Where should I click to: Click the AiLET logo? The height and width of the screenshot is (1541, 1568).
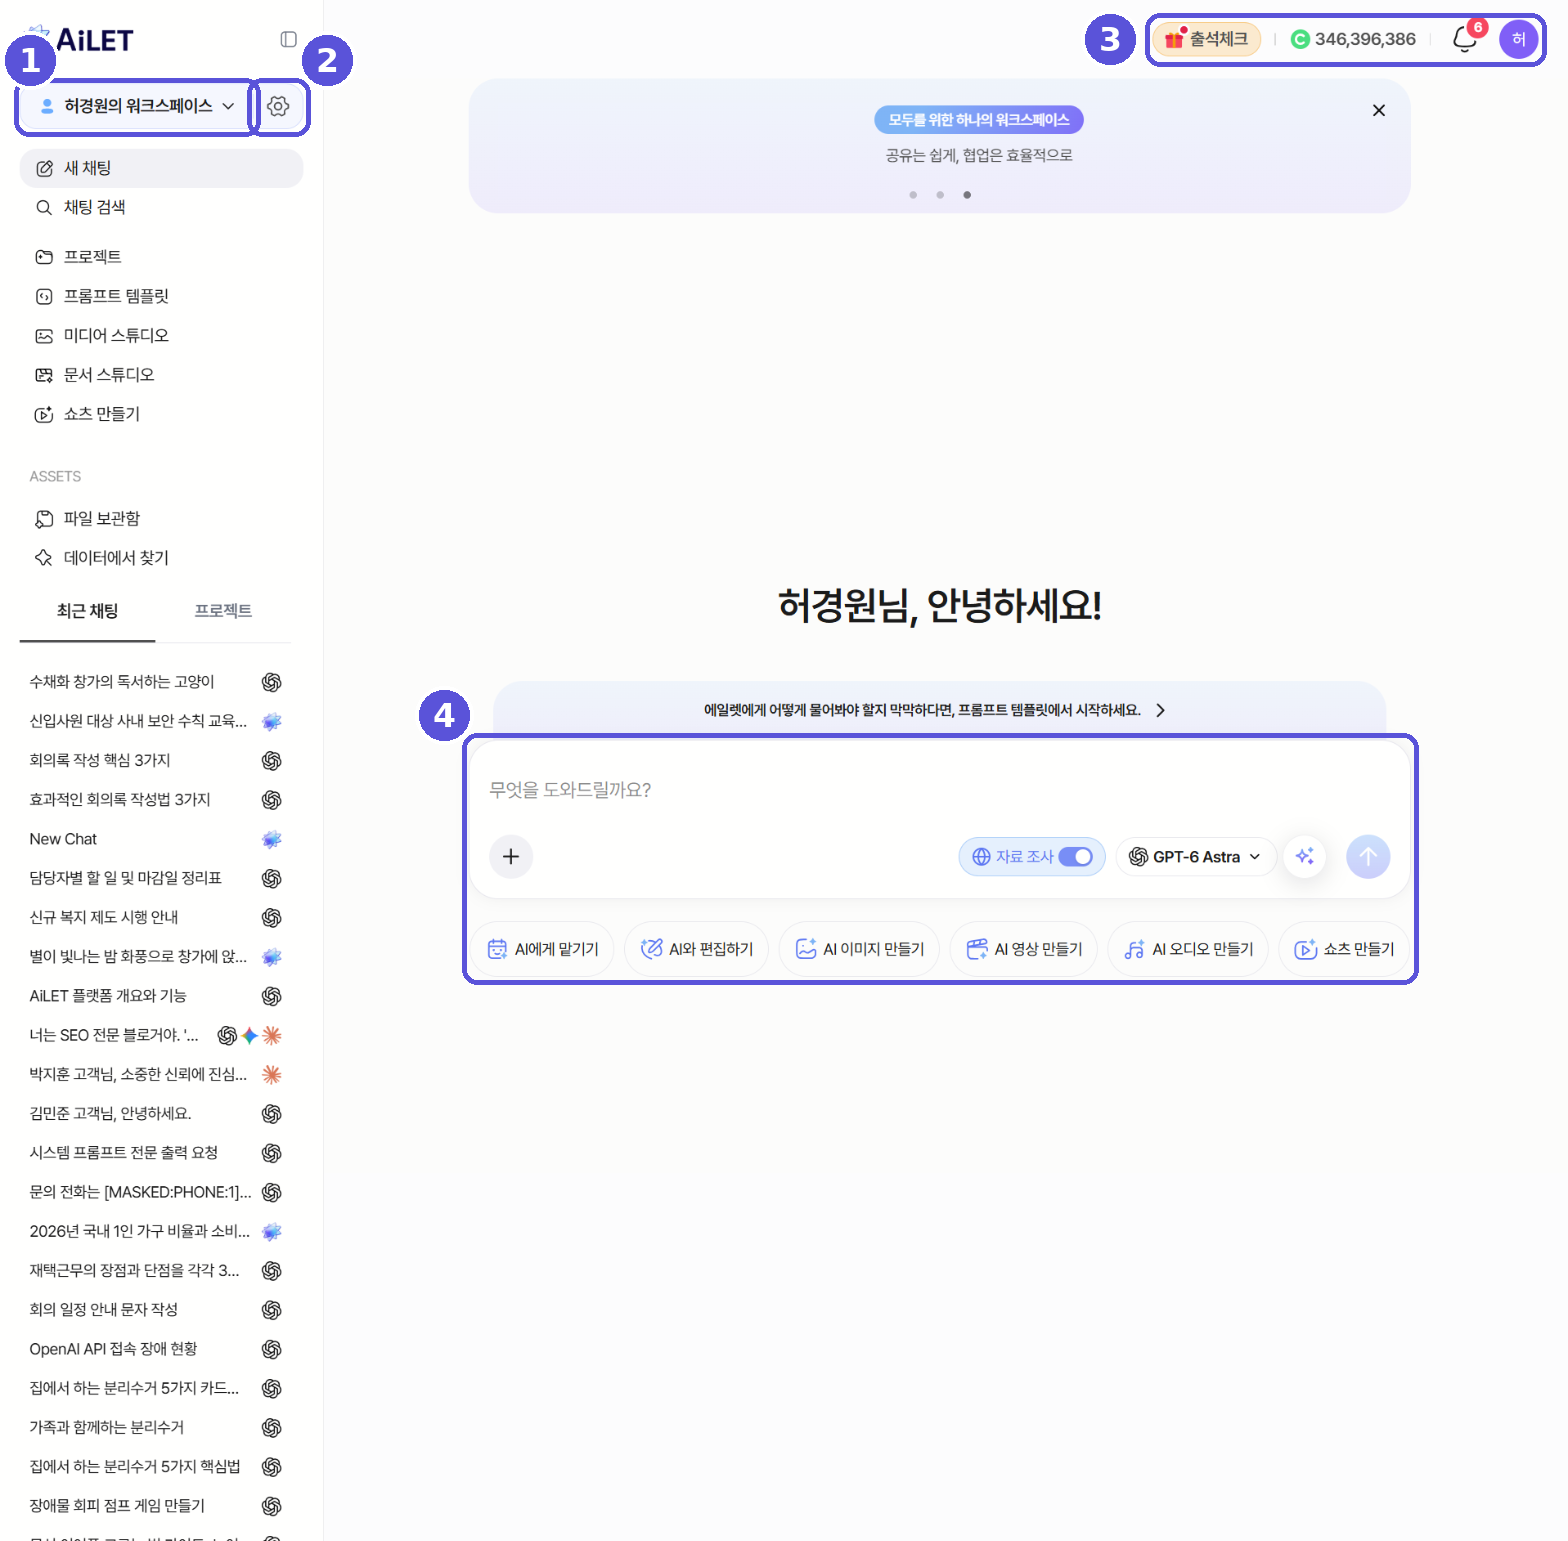(83, 39)
